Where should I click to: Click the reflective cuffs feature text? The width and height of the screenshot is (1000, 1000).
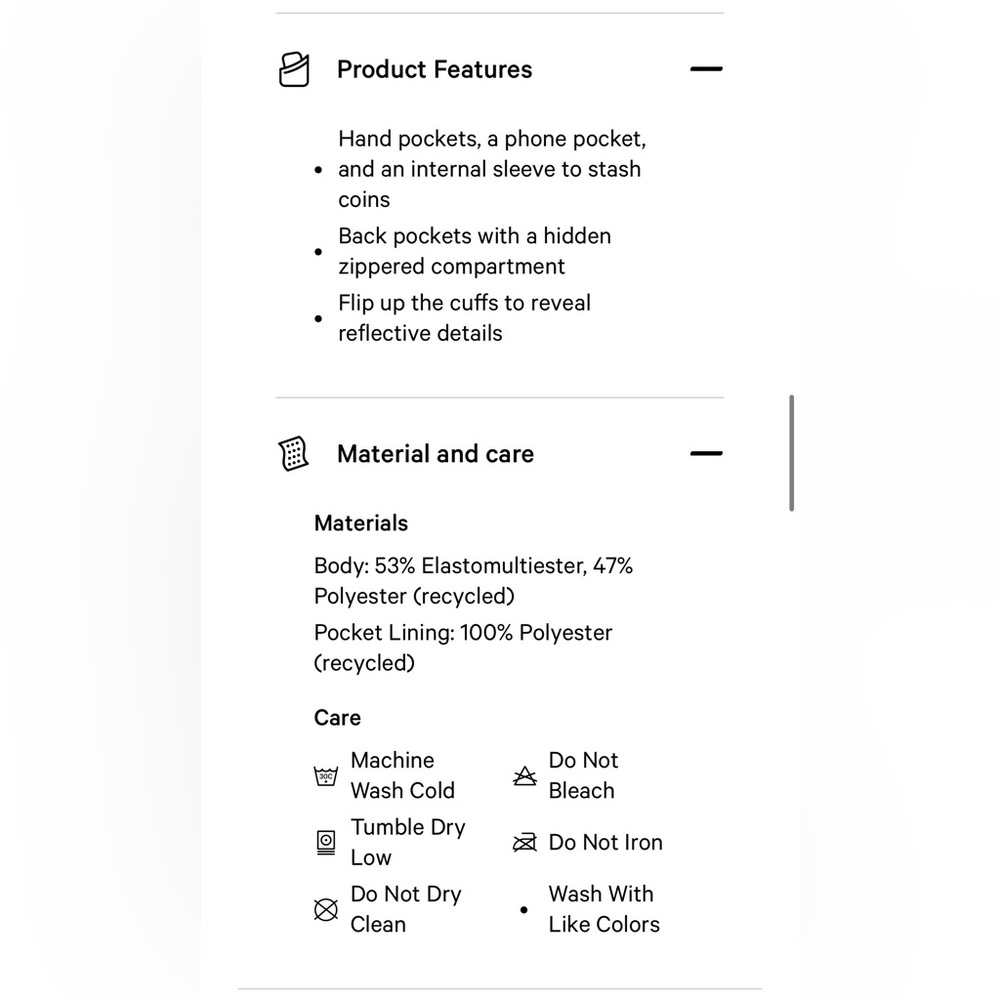(x=464, y=318)
